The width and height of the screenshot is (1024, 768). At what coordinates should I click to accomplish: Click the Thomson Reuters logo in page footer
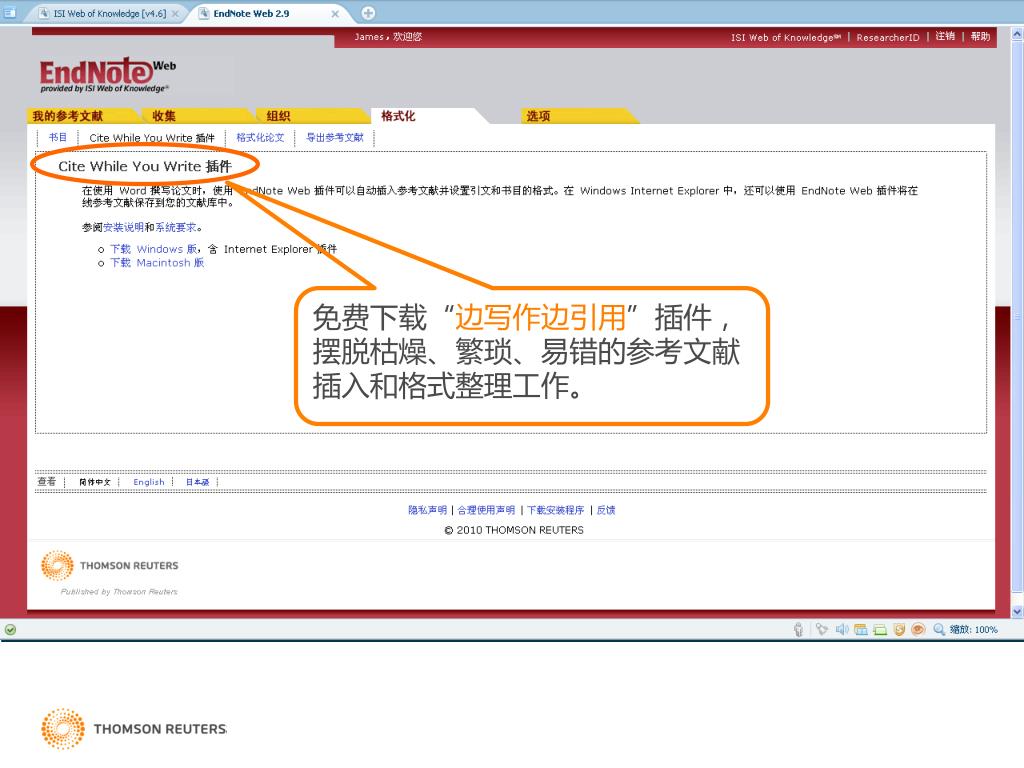(x=110, y=566)
